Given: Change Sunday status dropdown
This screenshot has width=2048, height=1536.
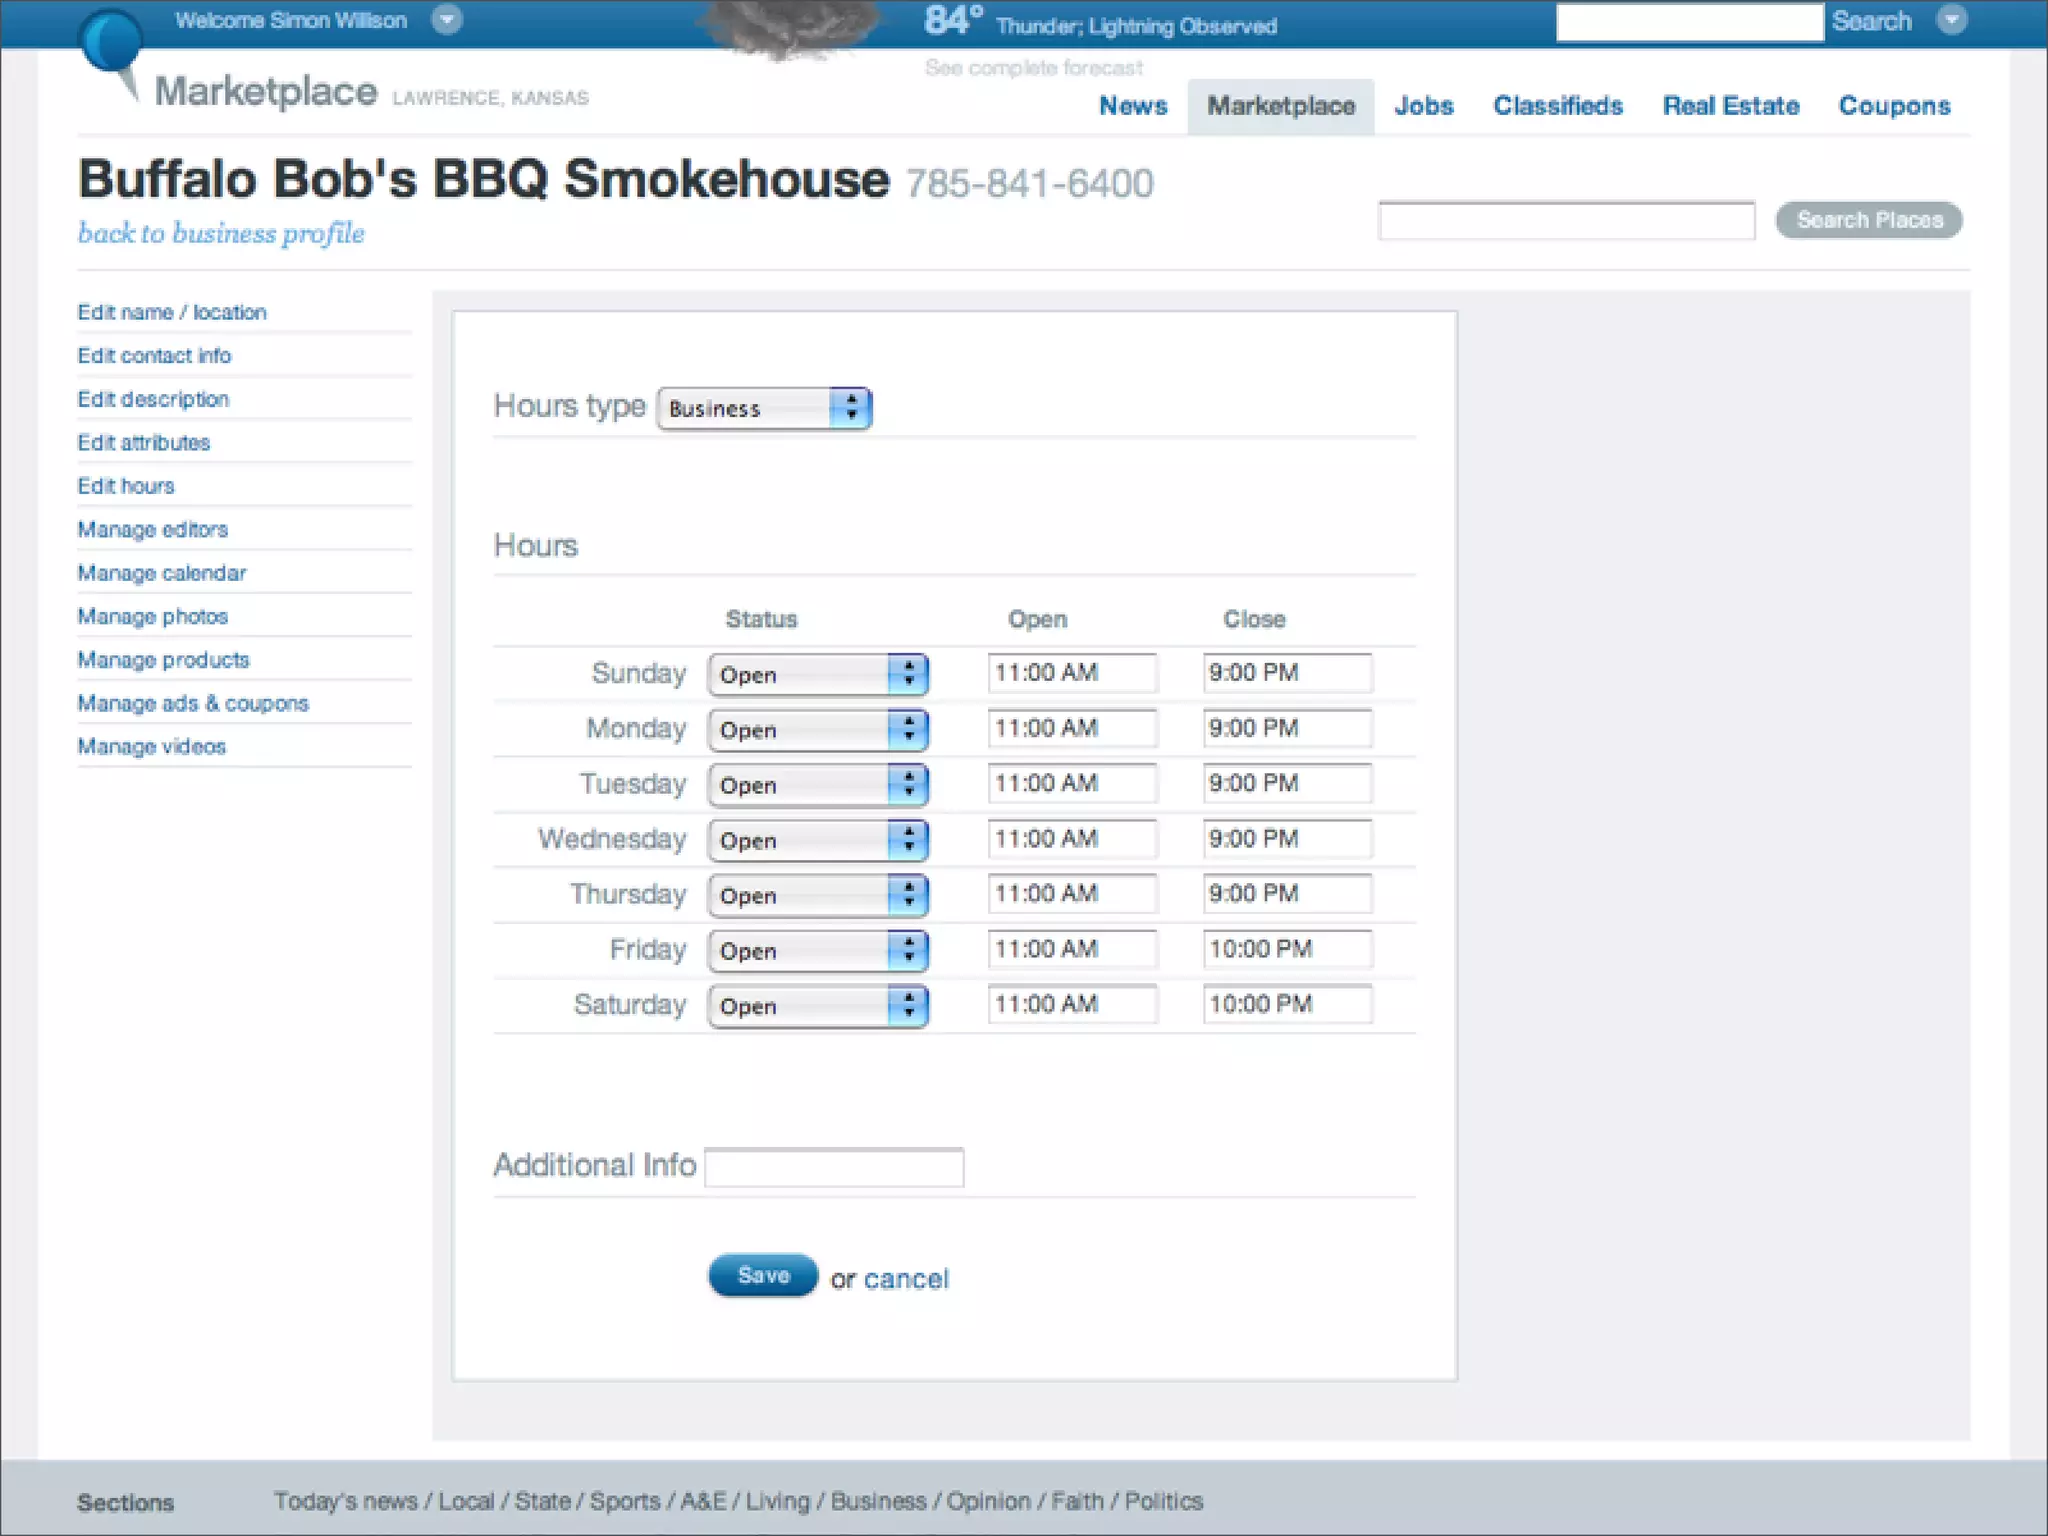Looking at the screenshot, I should coord(818,674).
